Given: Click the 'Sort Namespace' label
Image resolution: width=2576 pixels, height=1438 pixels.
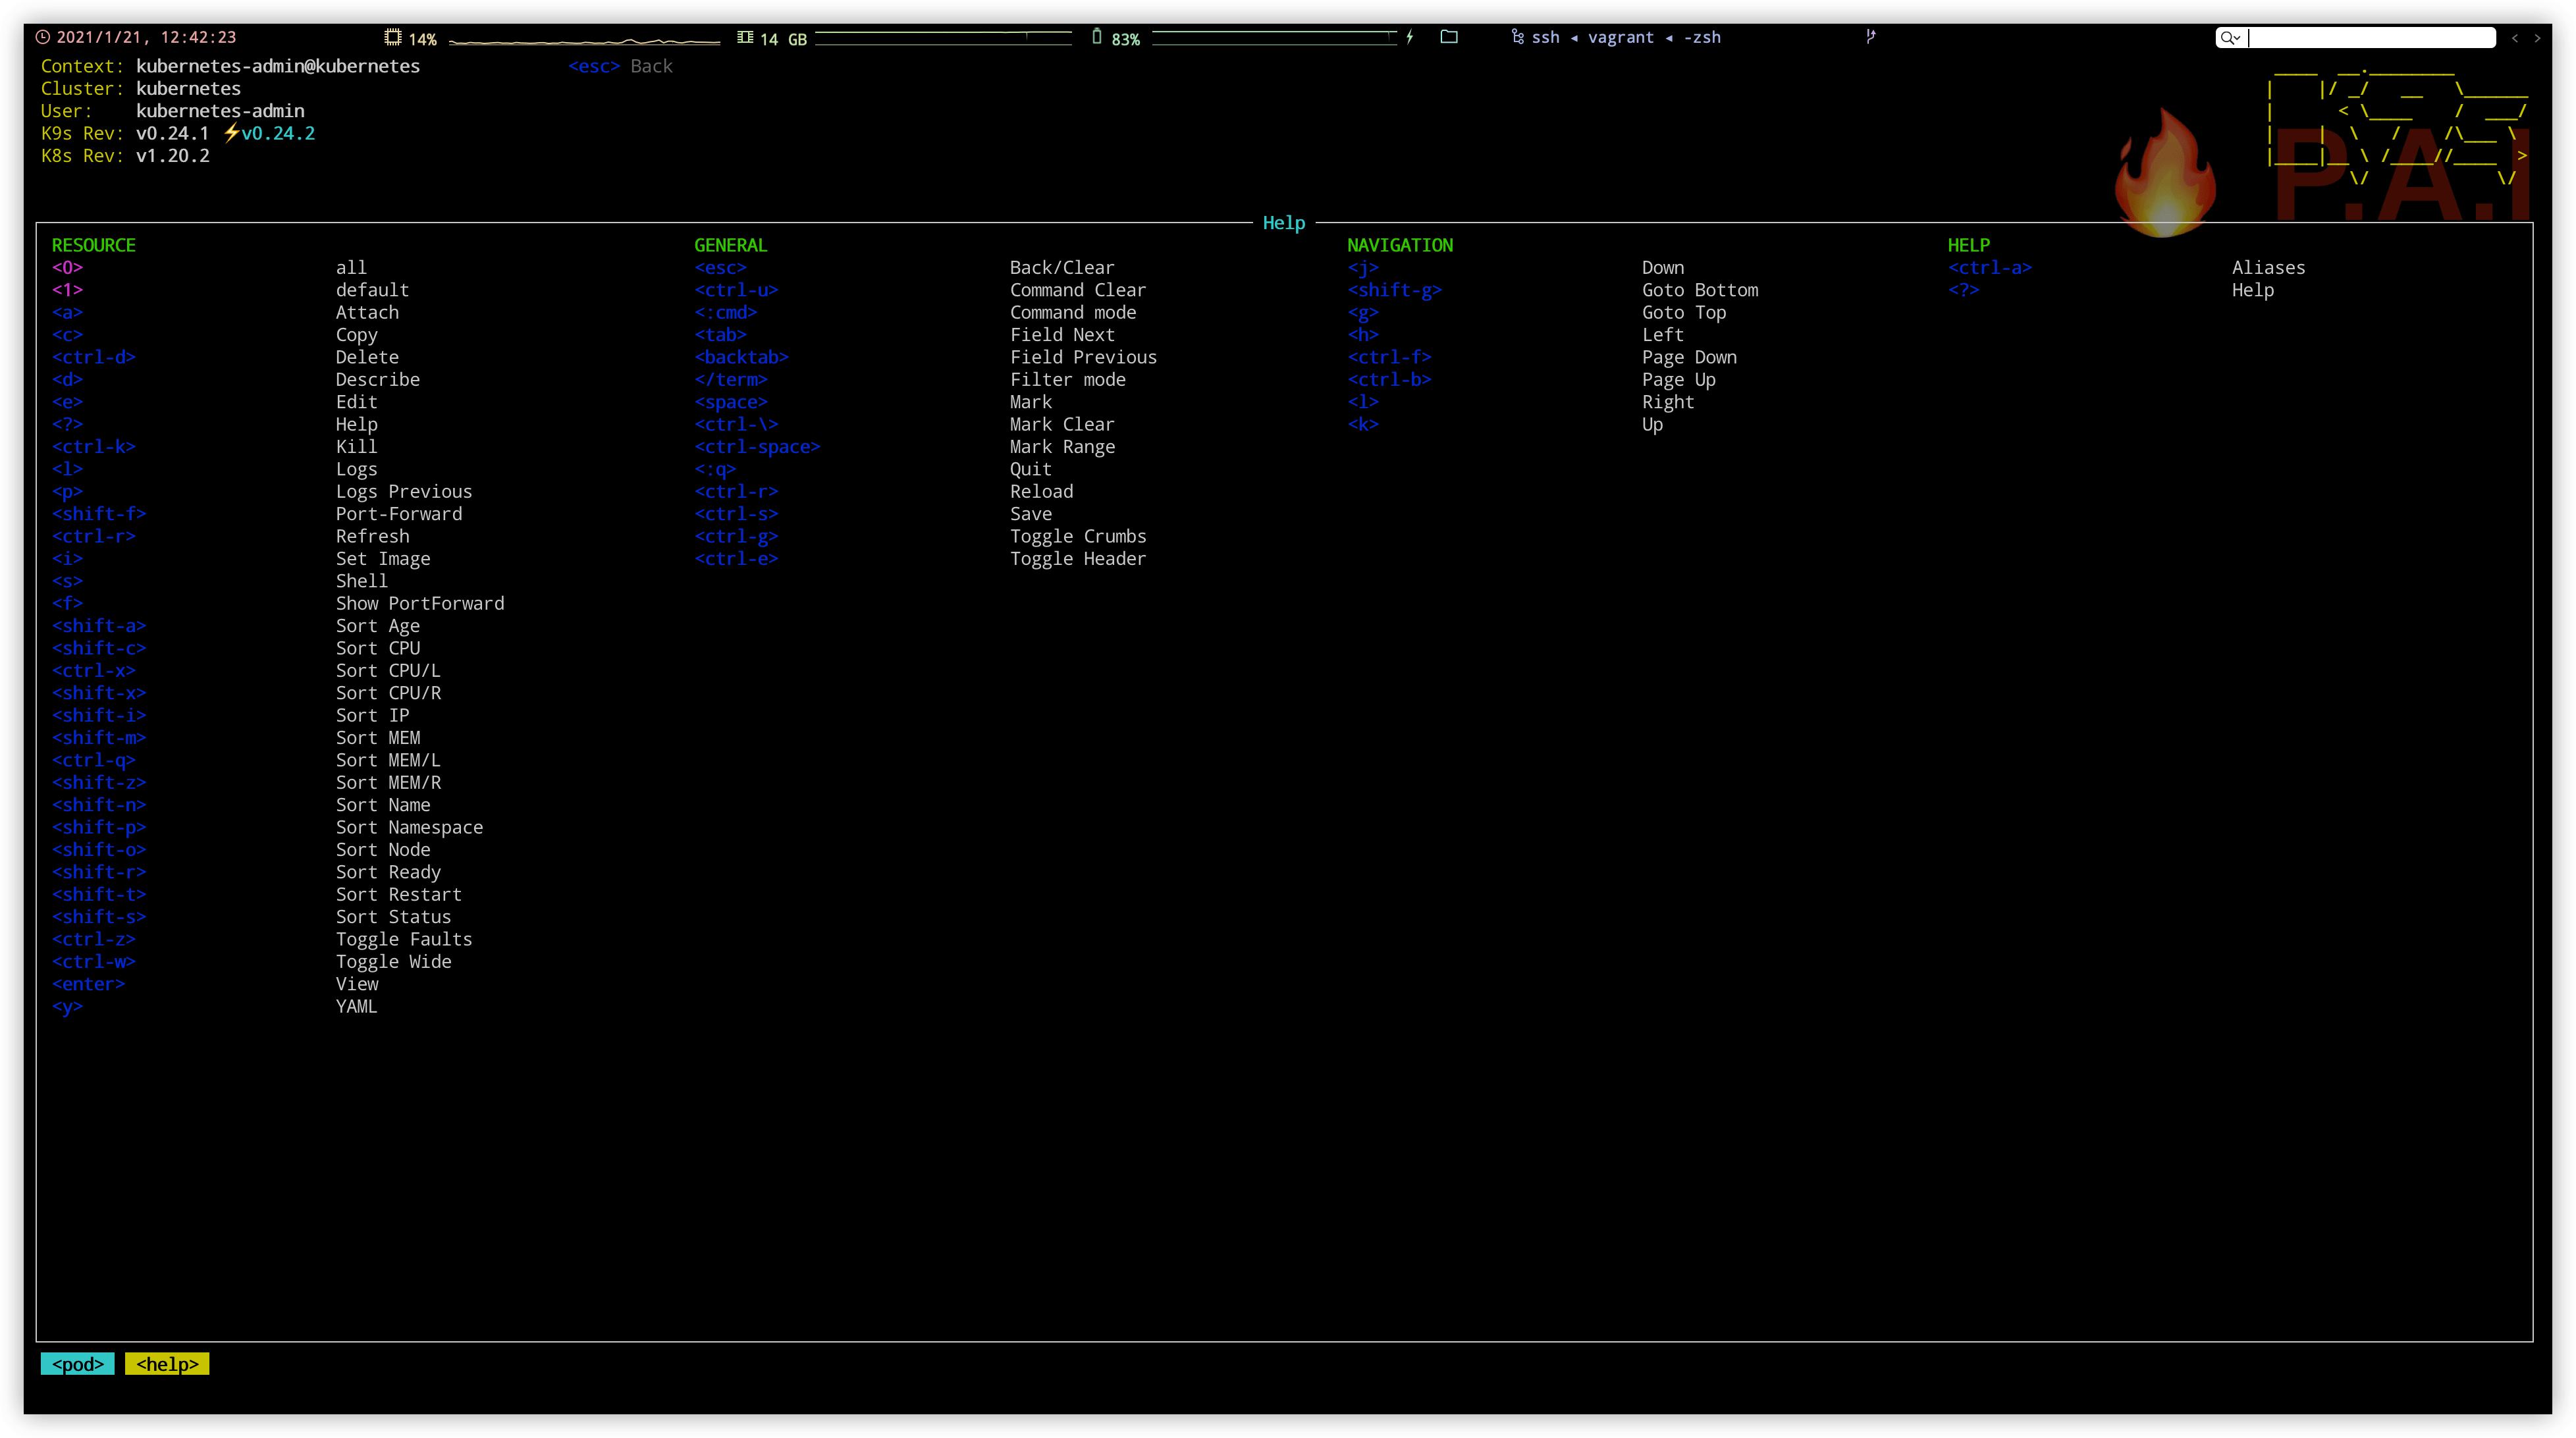Looking at the screenshot, I should pyautogui.click(x=409, y=827).
